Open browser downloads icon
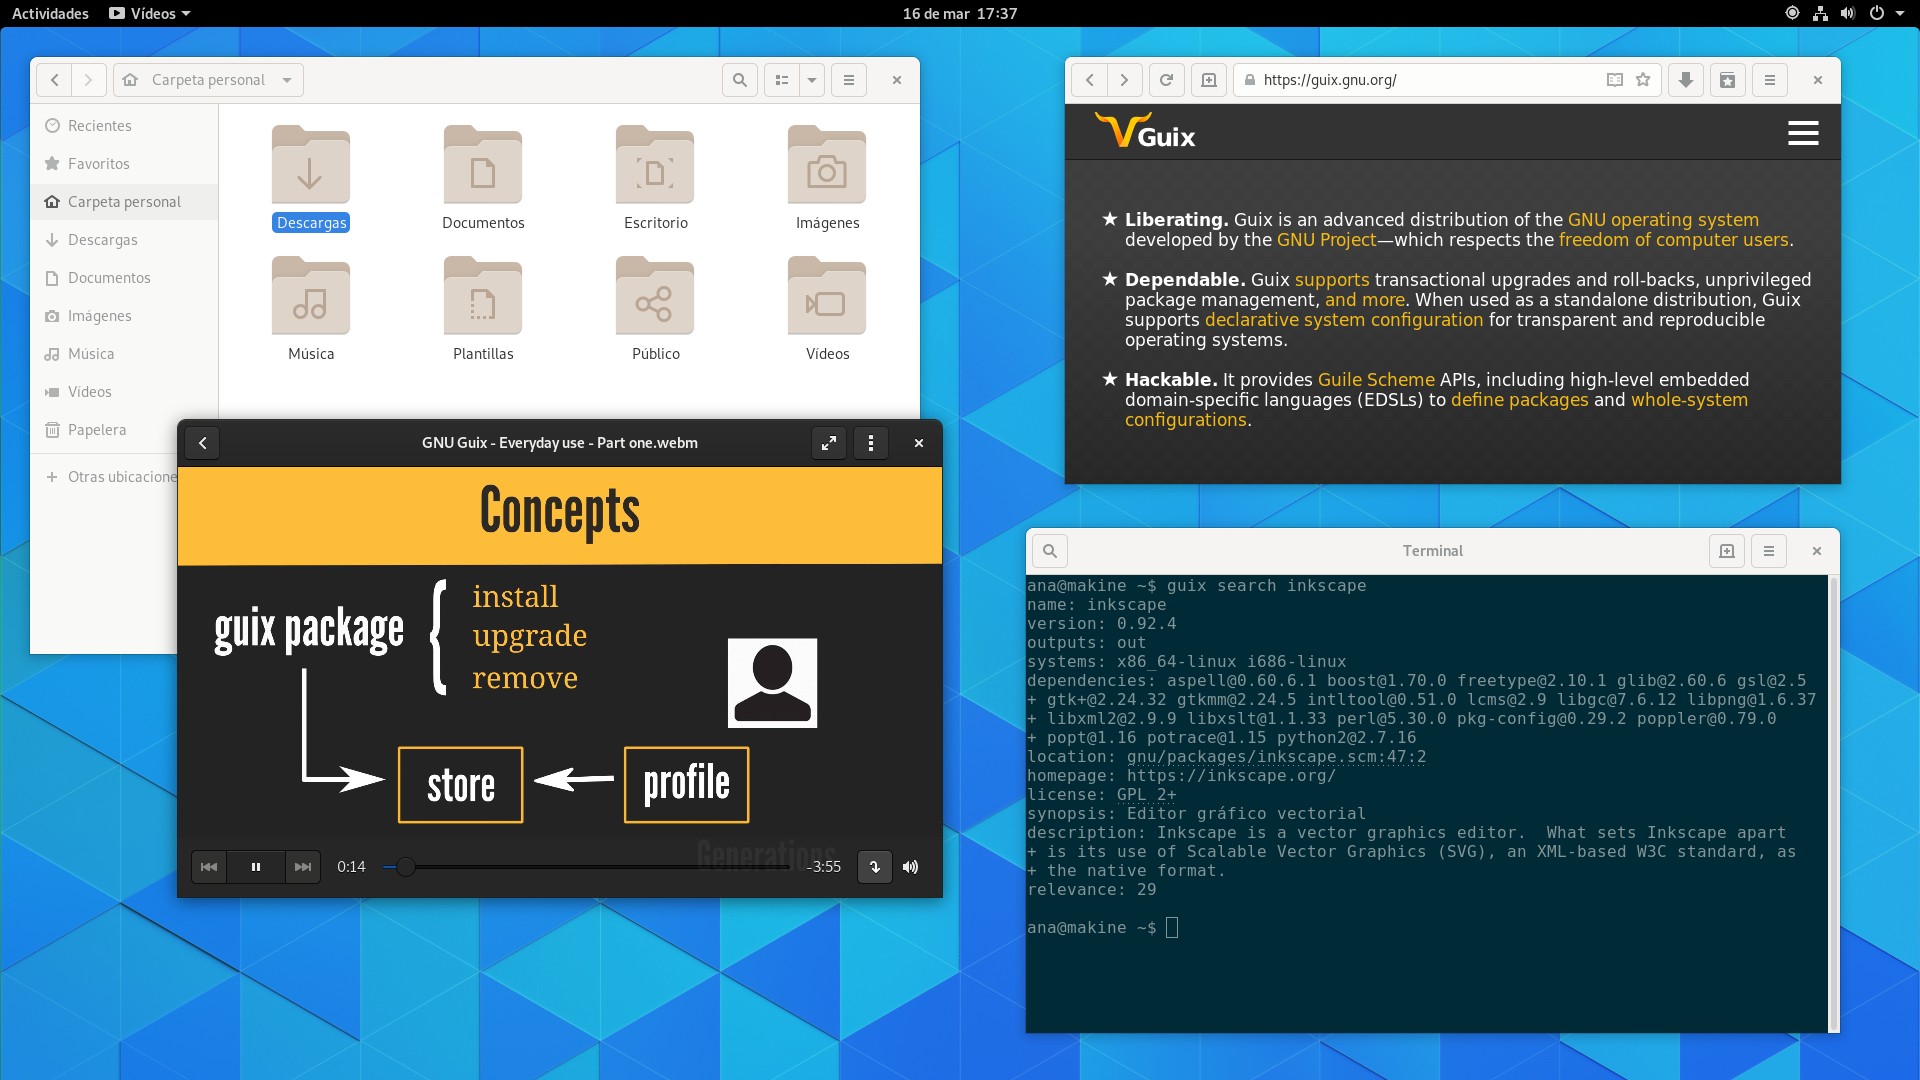This screenshot has width=1920, height=1080. (x=1686, y=80)
